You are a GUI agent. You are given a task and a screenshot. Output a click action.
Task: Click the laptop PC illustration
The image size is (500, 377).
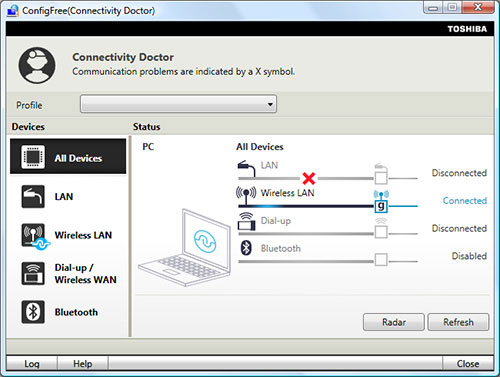pos(184,248)
